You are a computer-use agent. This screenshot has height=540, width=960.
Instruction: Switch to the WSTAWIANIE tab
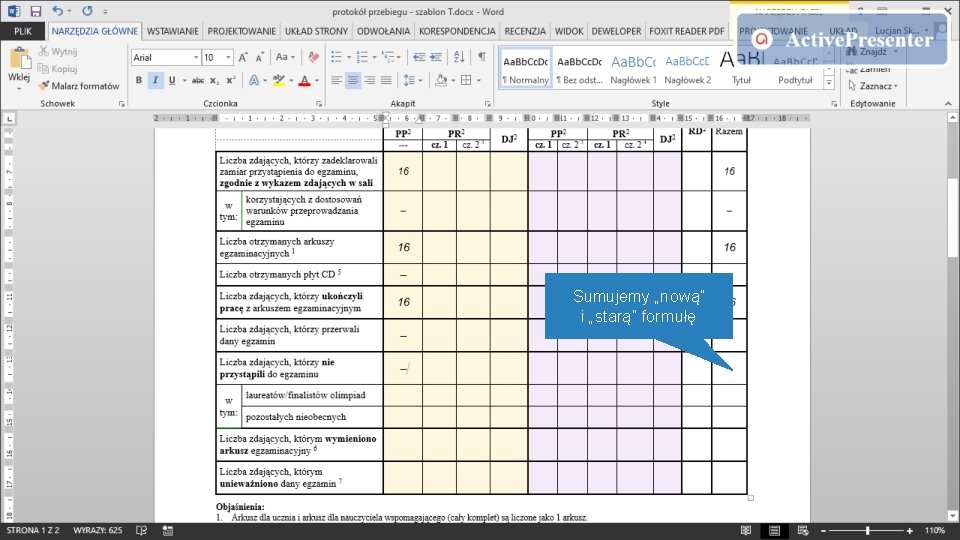pyautogui.click(x=173, y=31)
